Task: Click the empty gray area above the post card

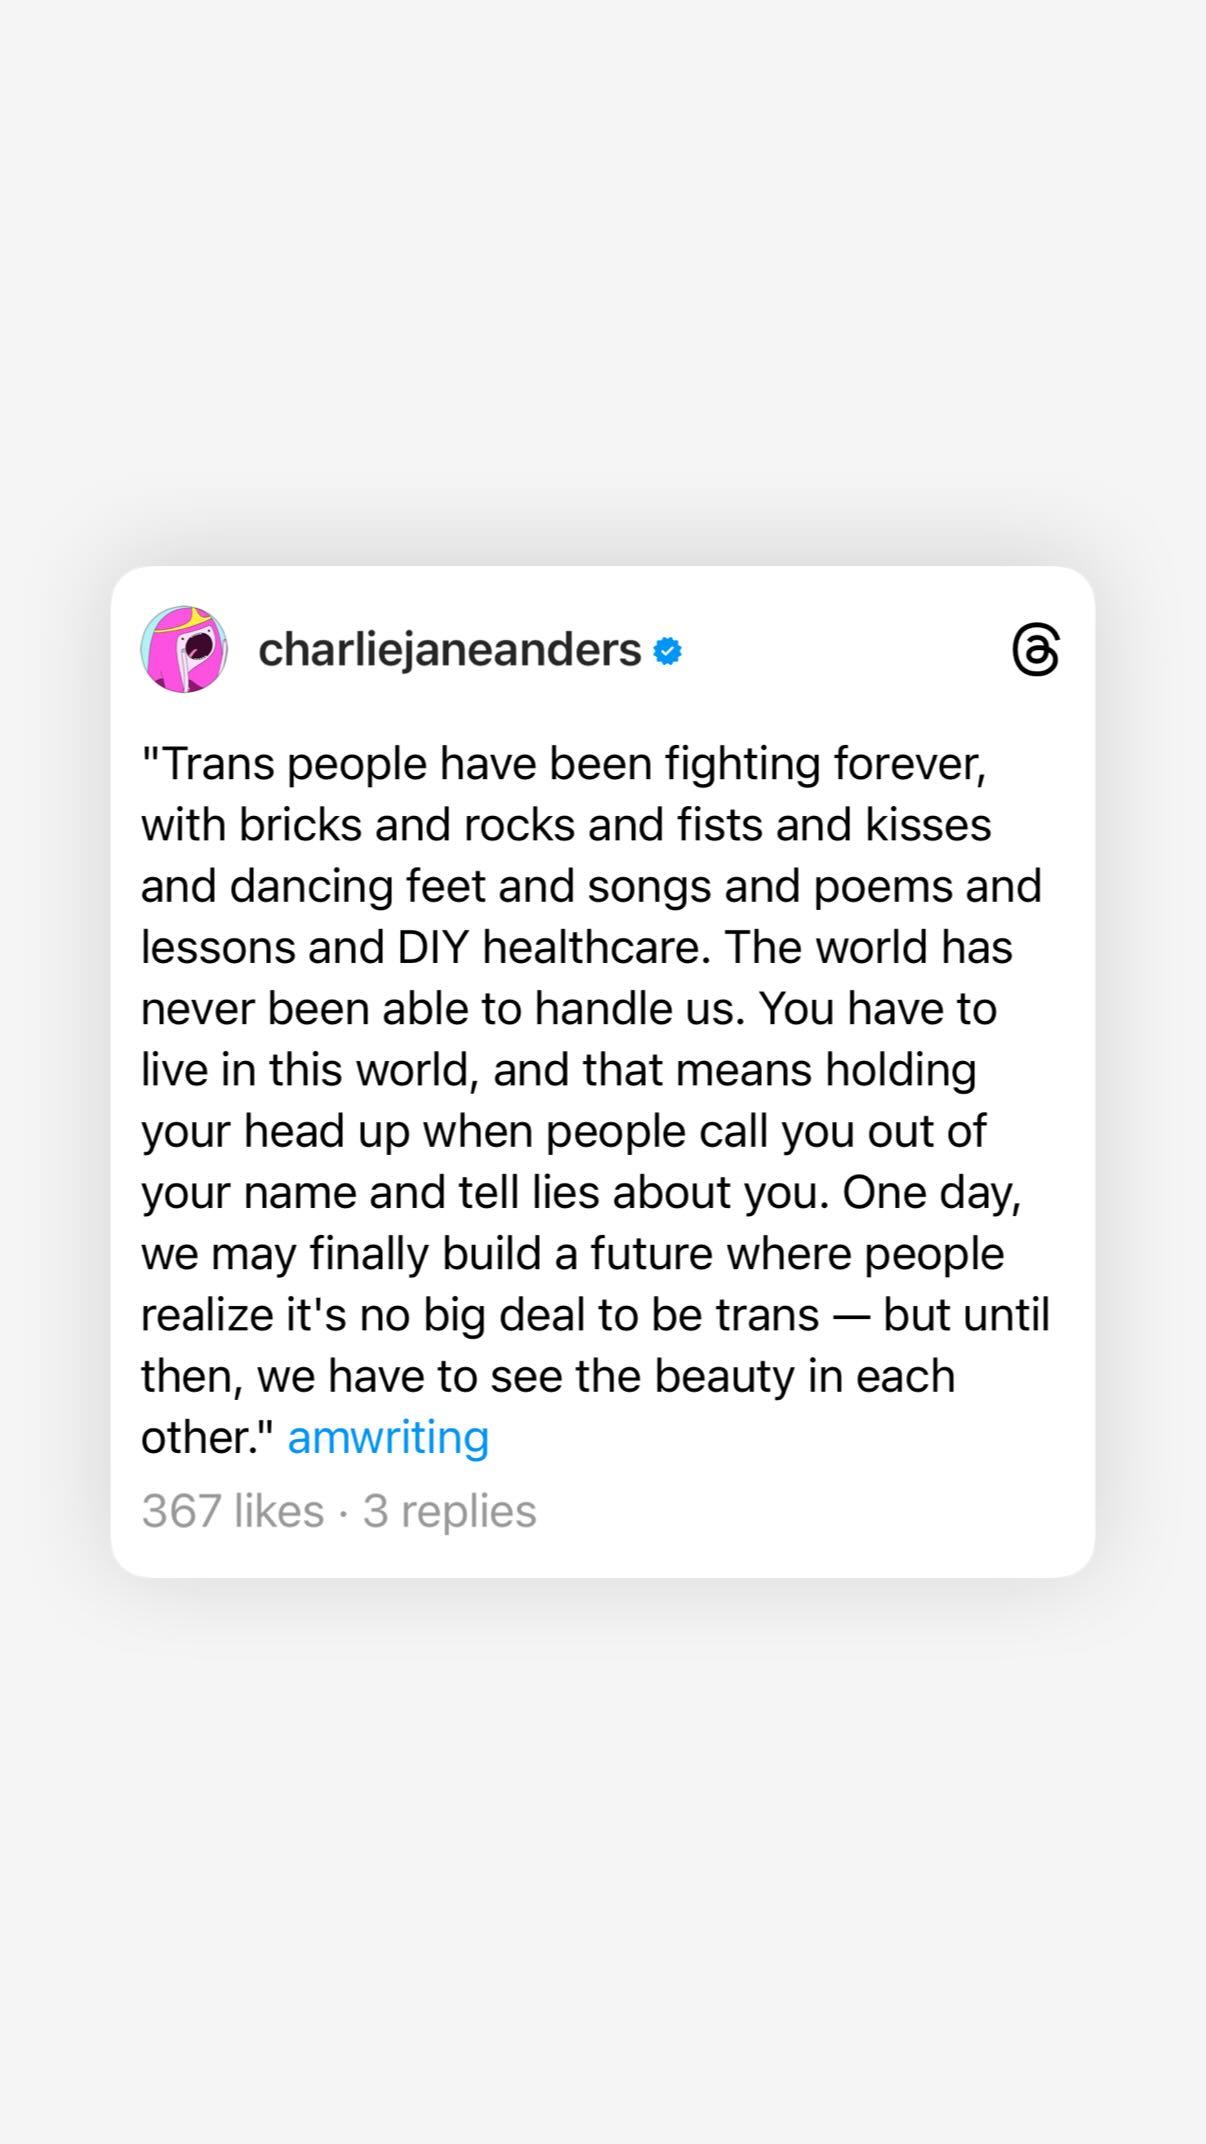Action: pyautogui.click(x=603, y=280)
